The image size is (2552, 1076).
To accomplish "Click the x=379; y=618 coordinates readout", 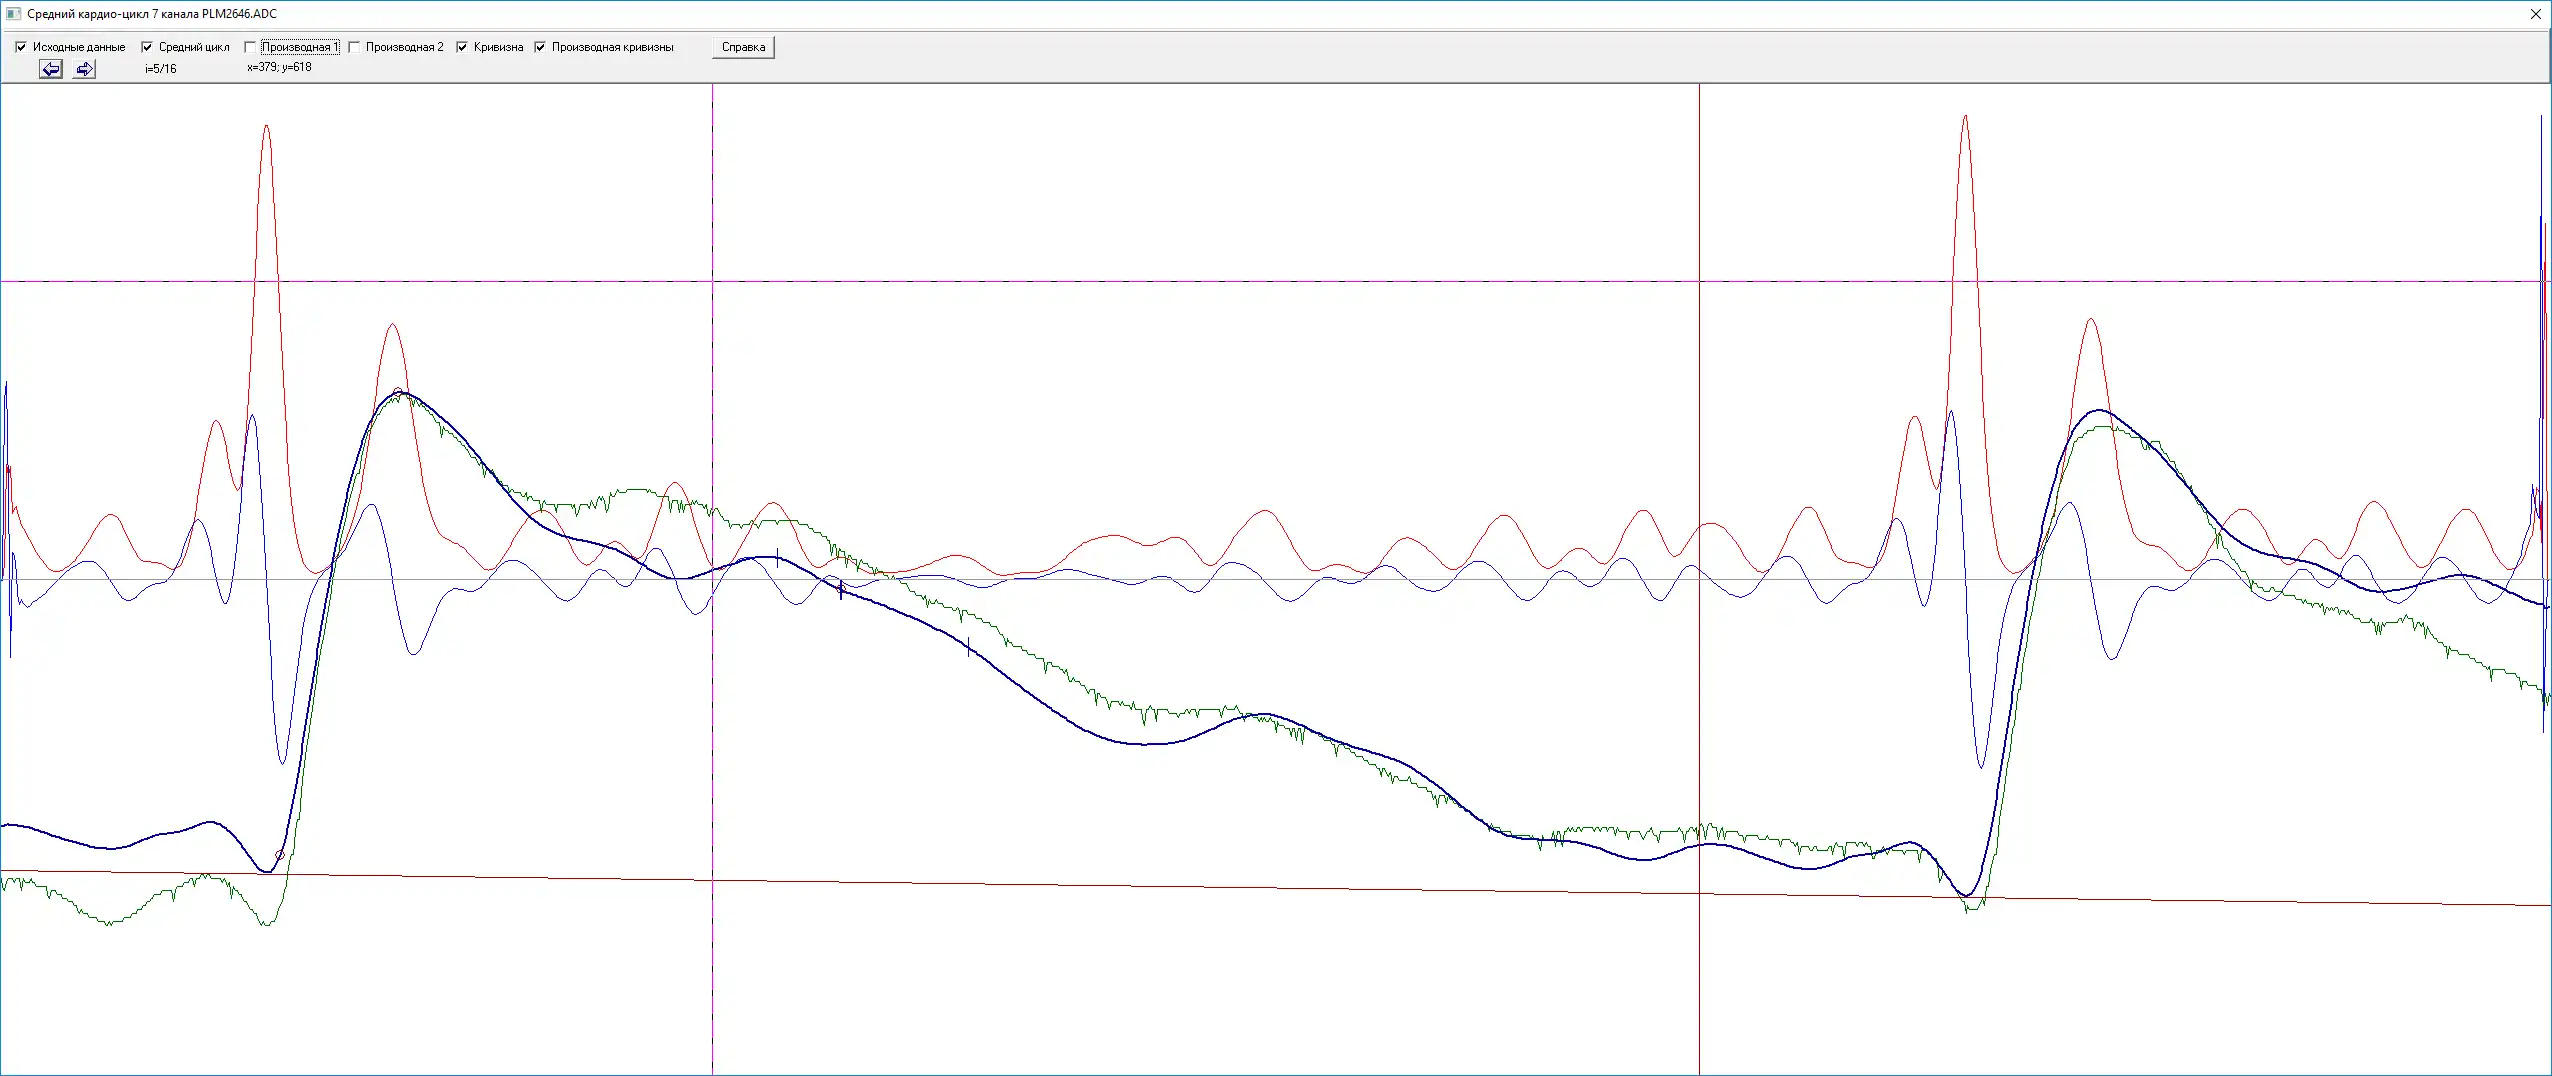I will 279,67.
